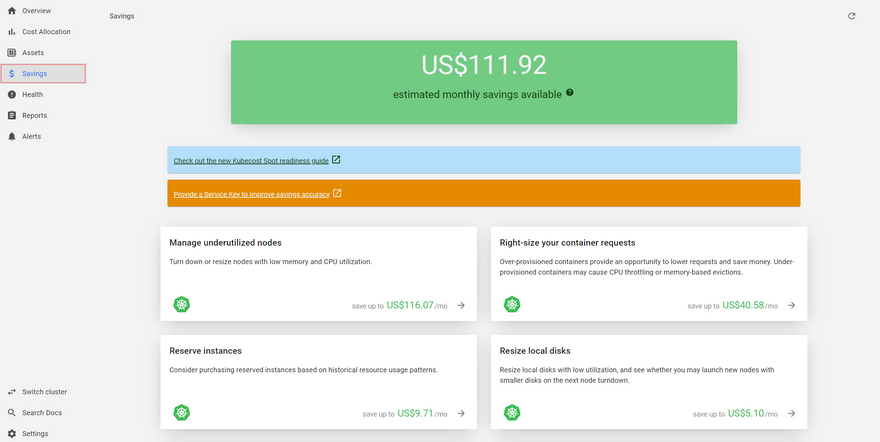Click the green US$111.92 savings banner
The height and width of the screenshot is (442, 880).
pos(484,82)
